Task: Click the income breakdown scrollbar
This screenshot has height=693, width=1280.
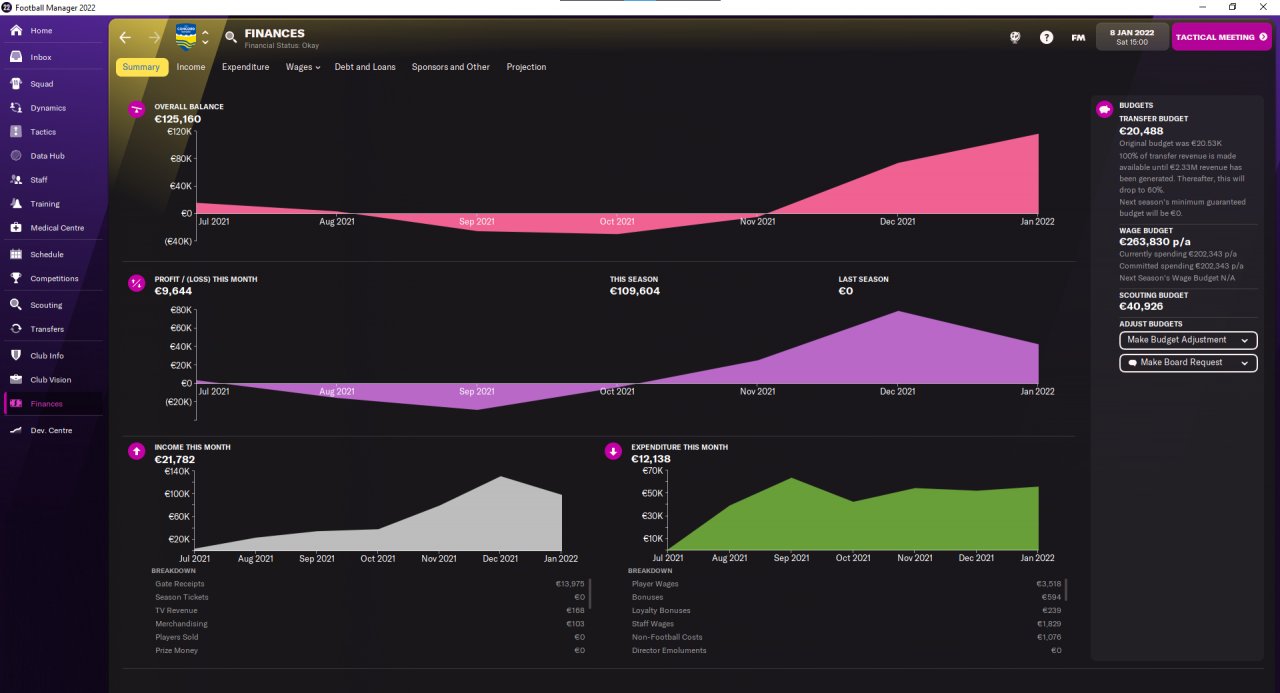Action: 590,592
